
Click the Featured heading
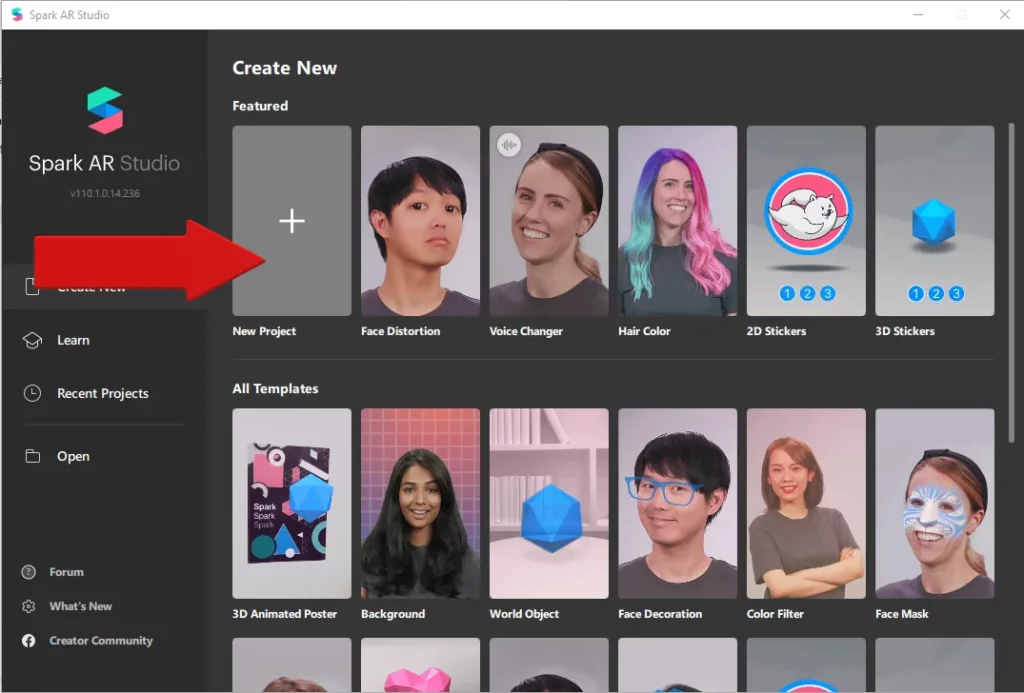260,106
